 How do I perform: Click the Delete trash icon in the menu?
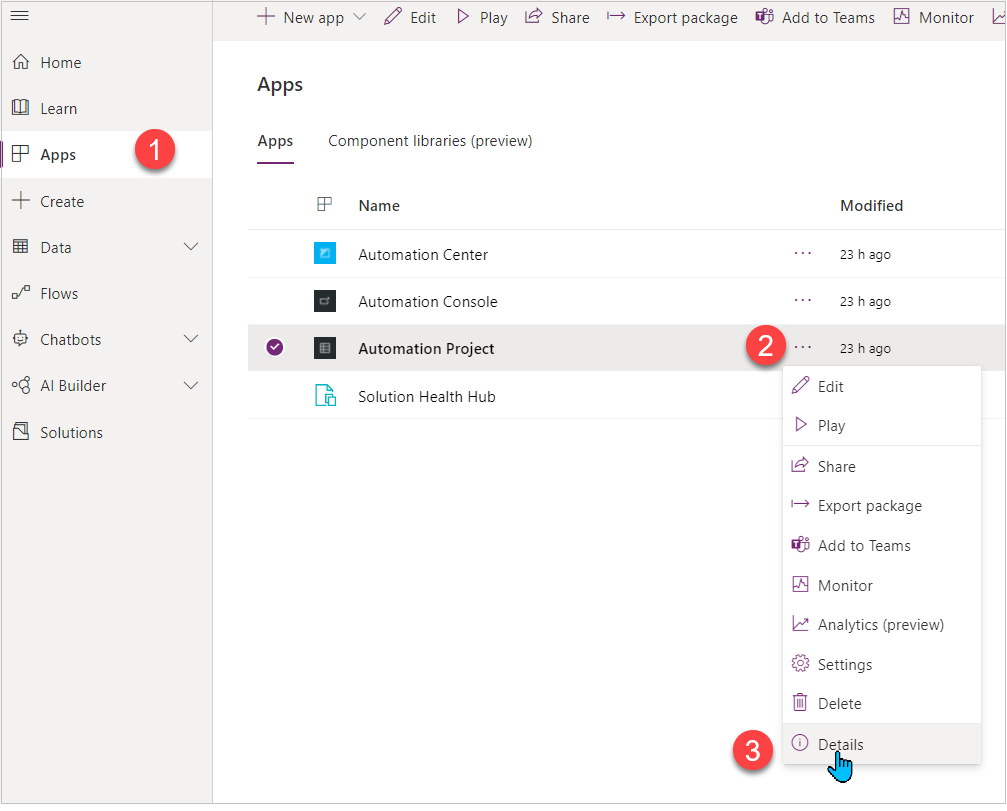pos(800,703)
